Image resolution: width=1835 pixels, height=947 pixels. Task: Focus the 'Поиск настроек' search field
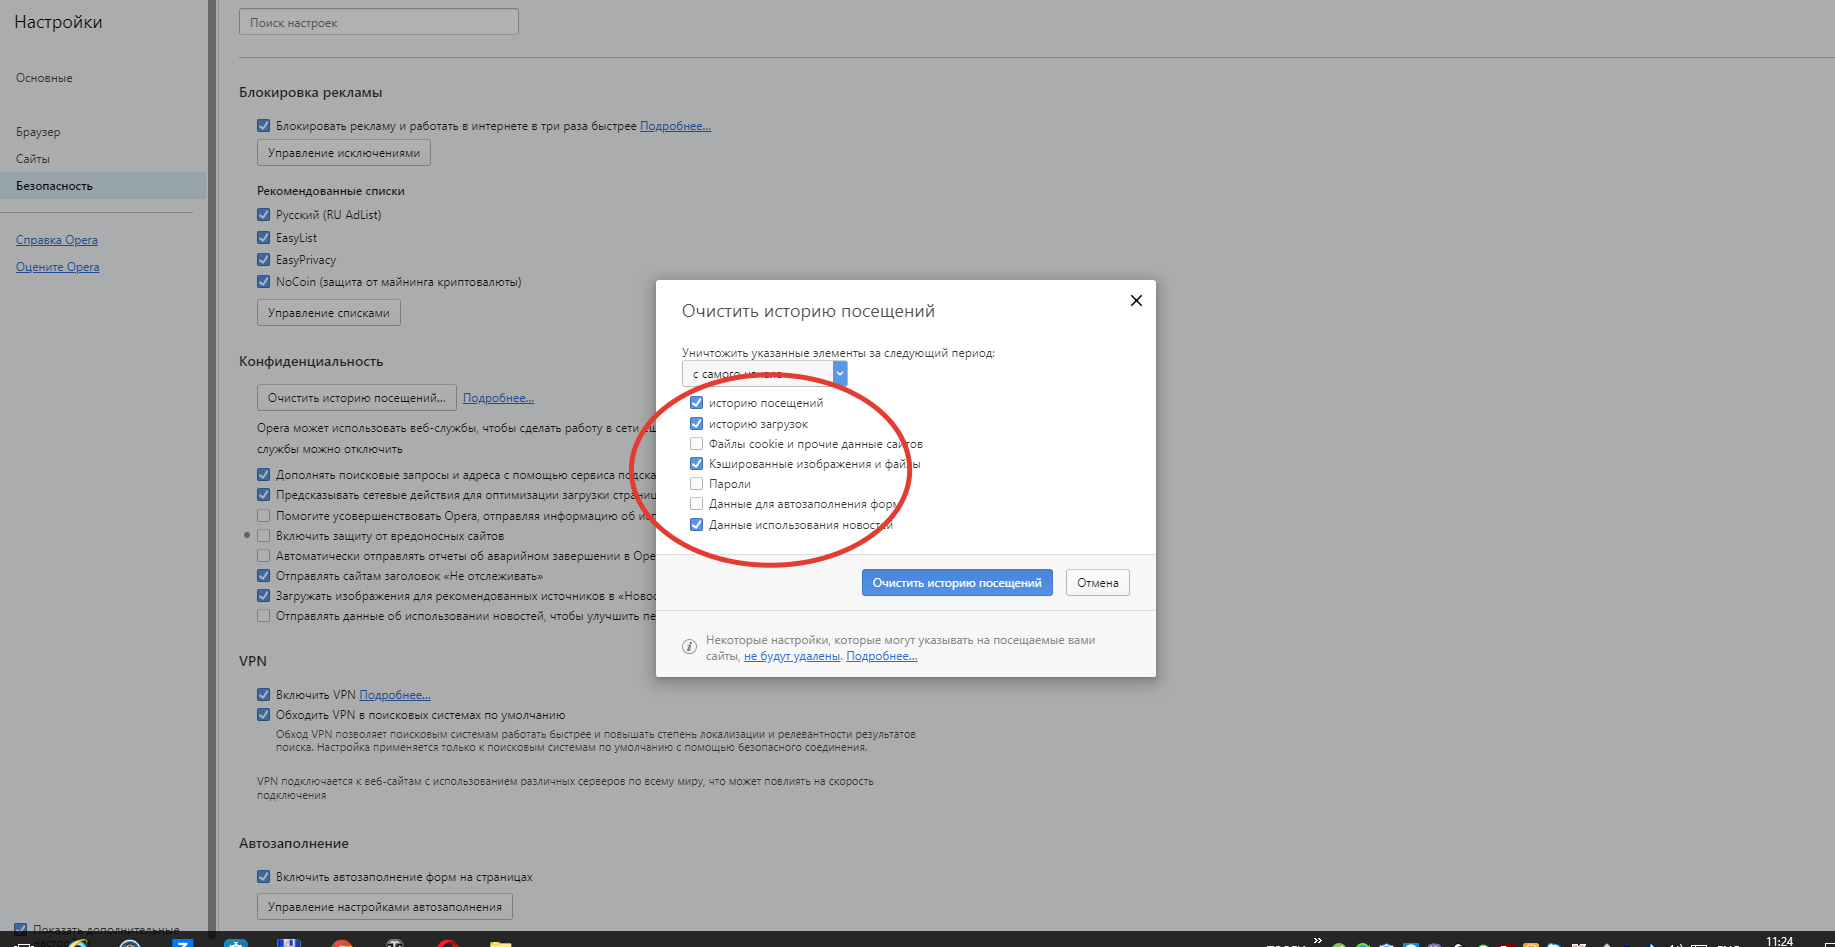[x=379, y=22]
